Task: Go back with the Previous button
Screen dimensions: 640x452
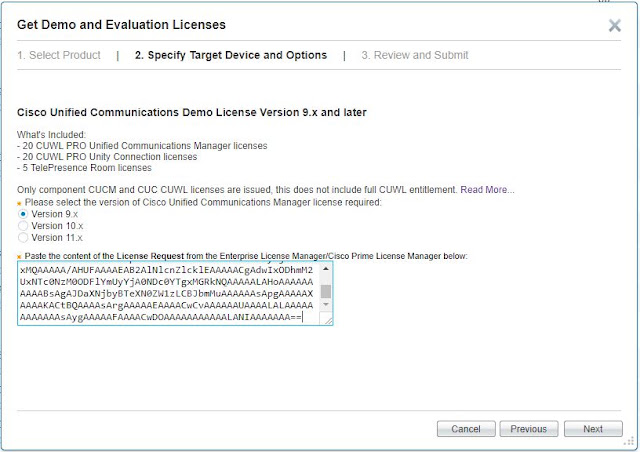Action: coord(529,429)
